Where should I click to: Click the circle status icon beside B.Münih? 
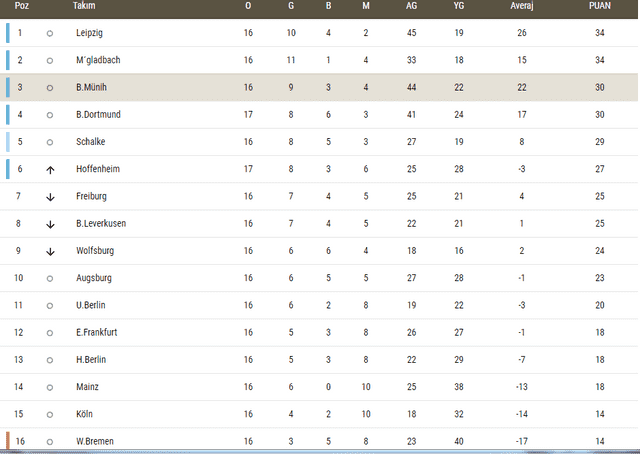click(50, 88)
